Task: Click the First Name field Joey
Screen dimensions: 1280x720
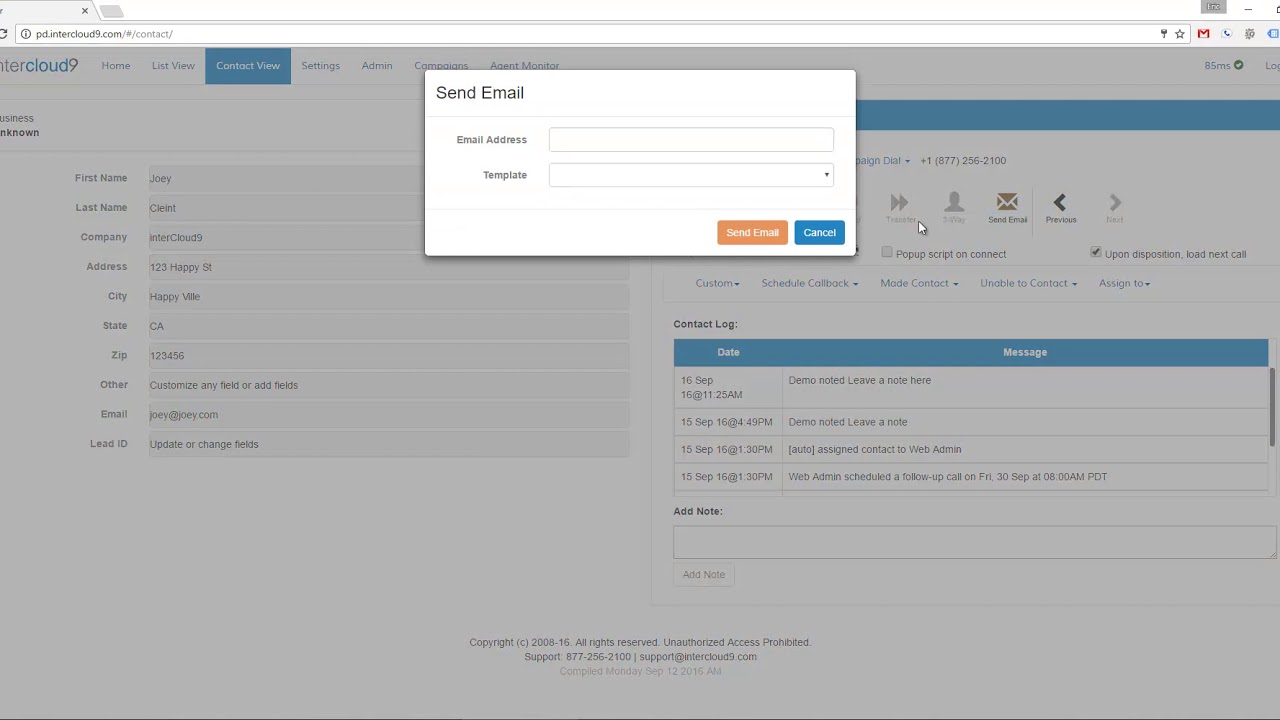Action: (x=389, y=178)
